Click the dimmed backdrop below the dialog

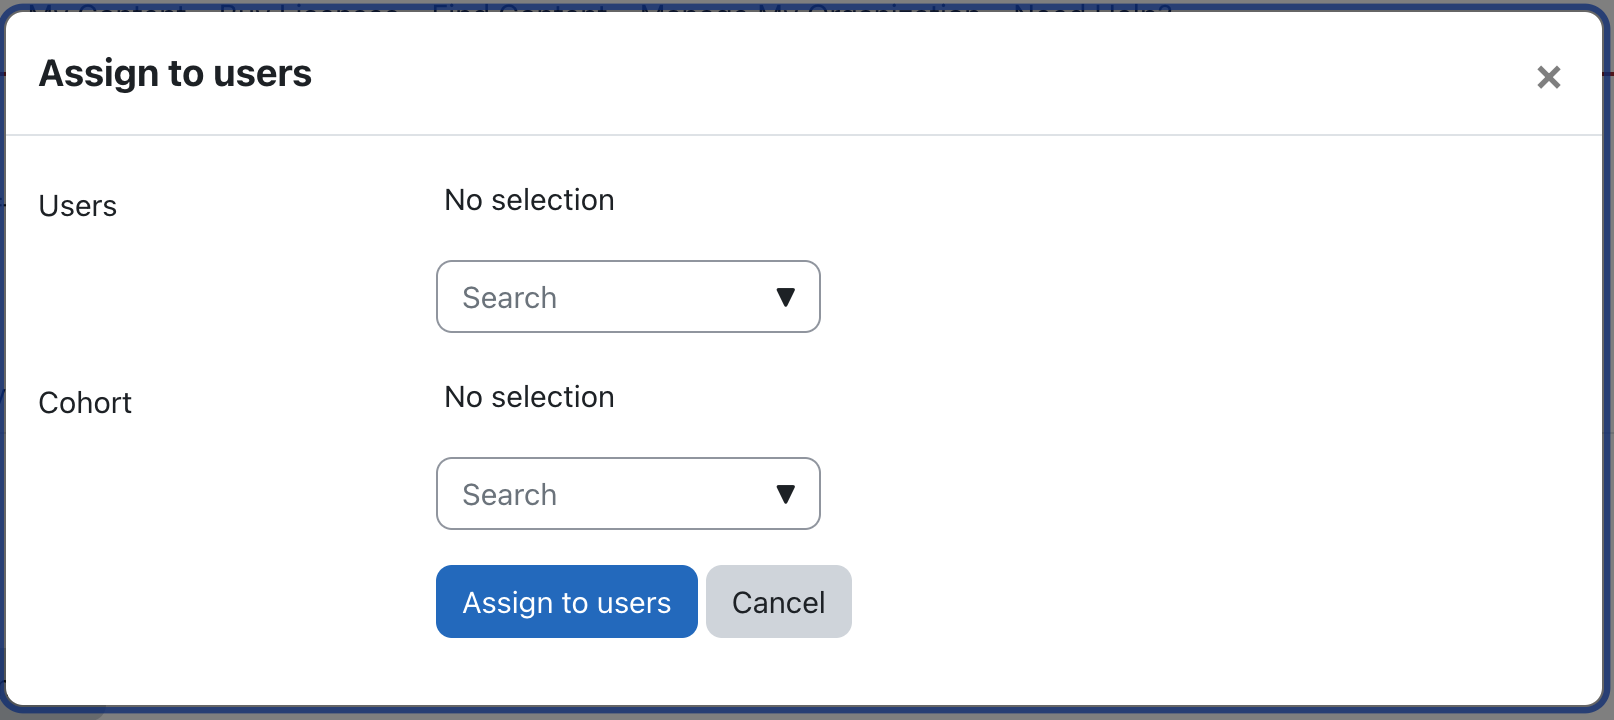click(x=800, y=715)
